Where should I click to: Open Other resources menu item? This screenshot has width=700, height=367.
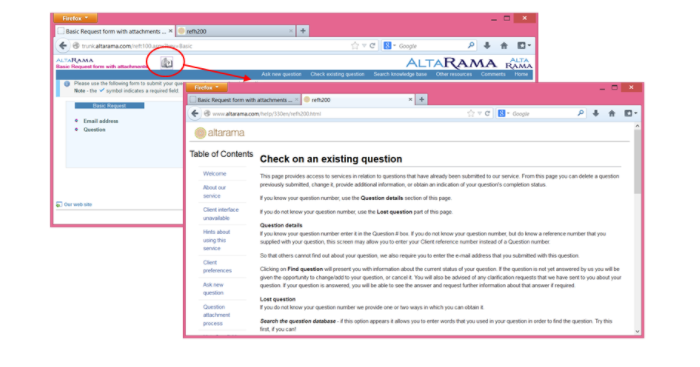[454, 74]
